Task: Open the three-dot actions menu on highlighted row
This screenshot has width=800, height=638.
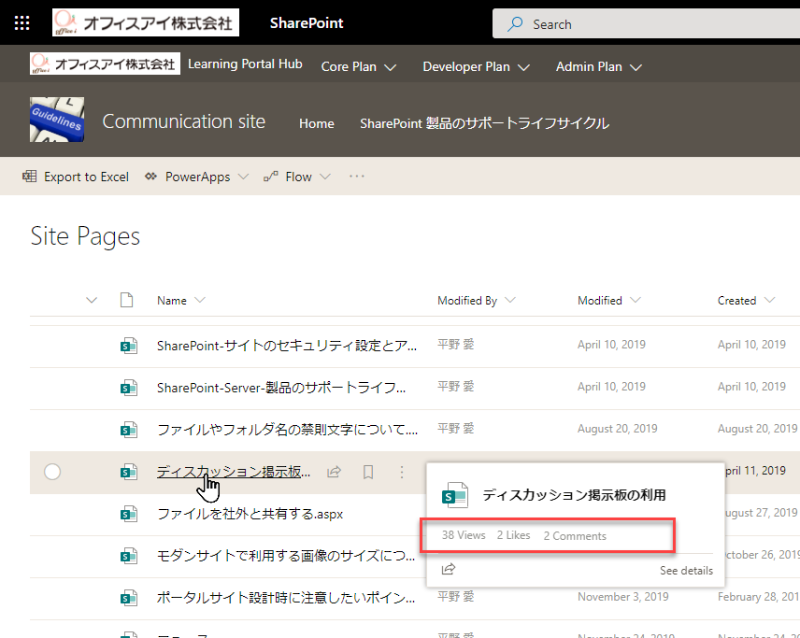Action: point(401,472)
